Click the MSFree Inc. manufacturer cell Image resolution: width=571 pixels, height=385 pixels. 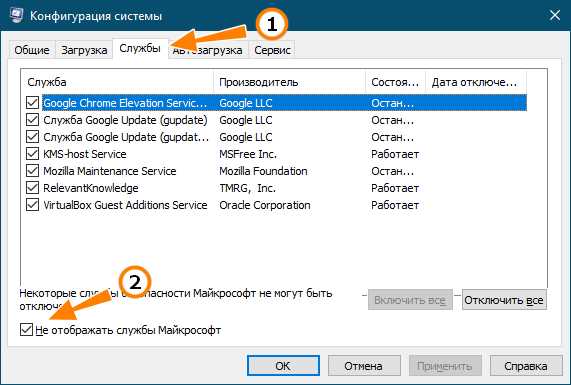tap(248, 154)
